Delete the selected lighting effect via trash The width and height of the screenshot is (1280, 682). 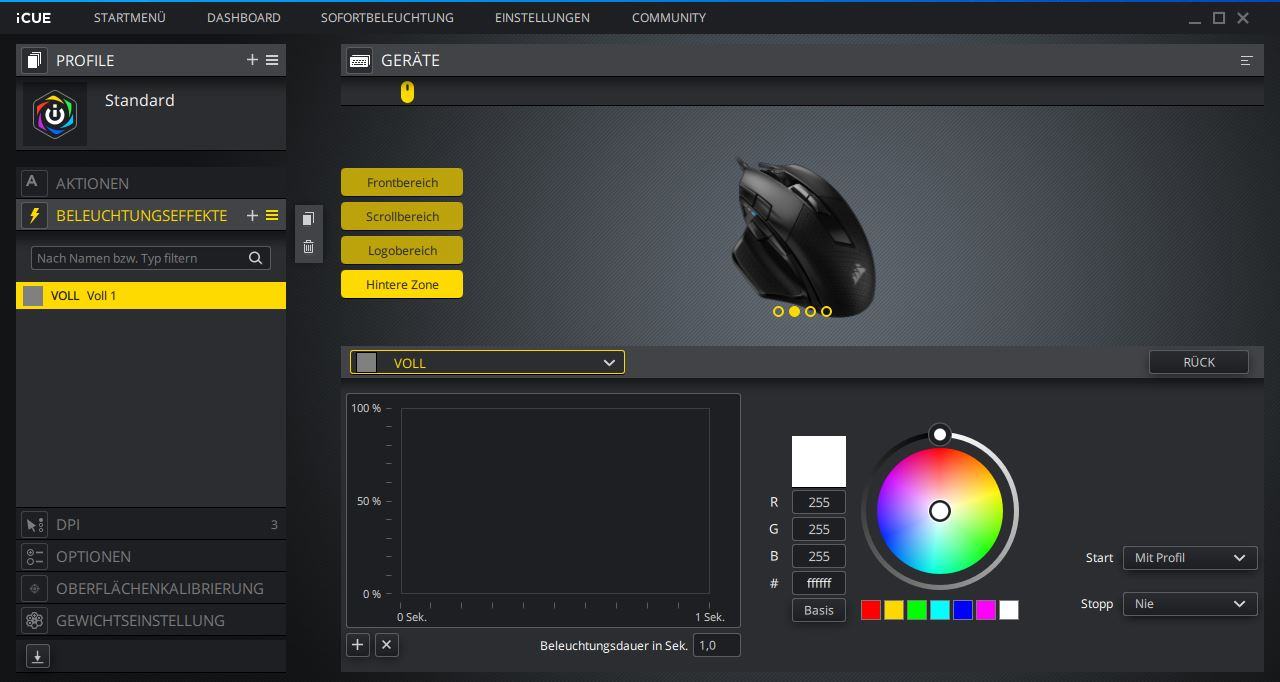coord(308,247)
